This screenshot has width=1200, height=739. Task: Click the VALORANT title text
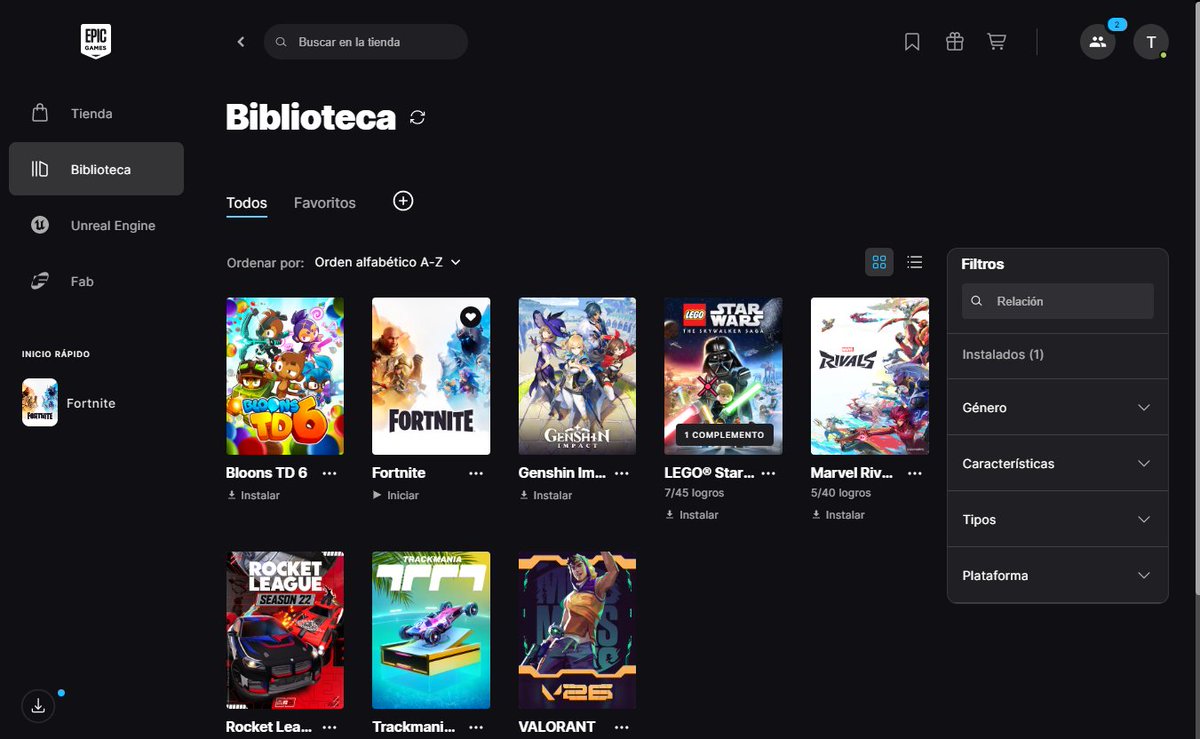point(557,727)
